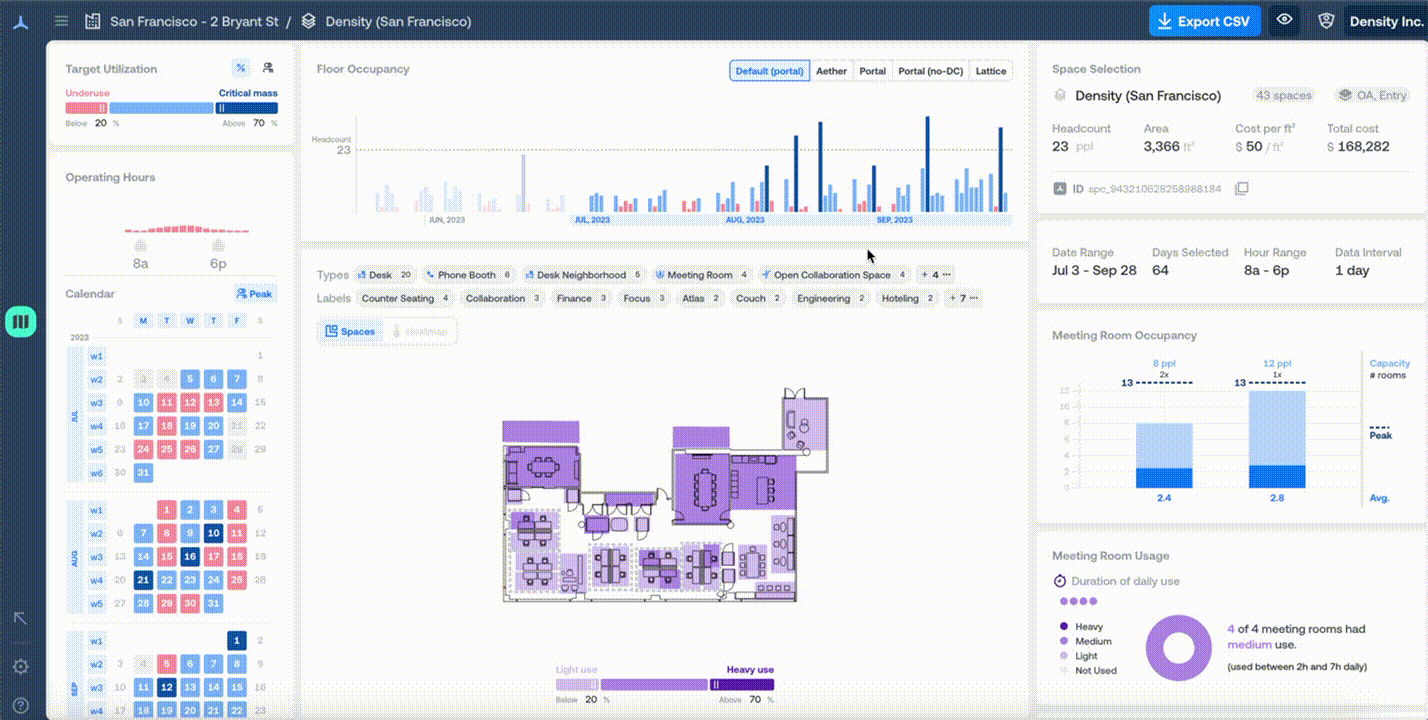Screen dimensions: 1428x720
Task: Open San Francisco - 2 Bryant St breadcrumb
Action: pos(194,21)
